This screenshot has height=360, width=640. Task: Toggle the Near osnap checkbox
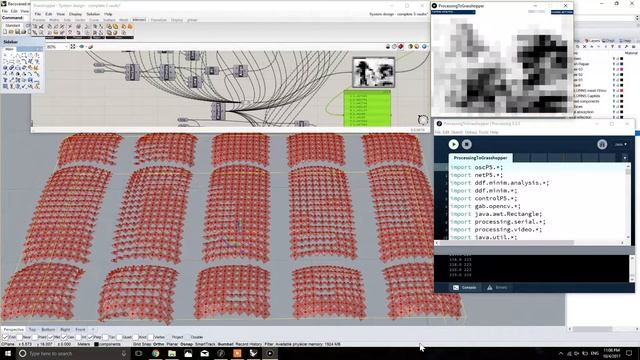(x=19, y=337)
